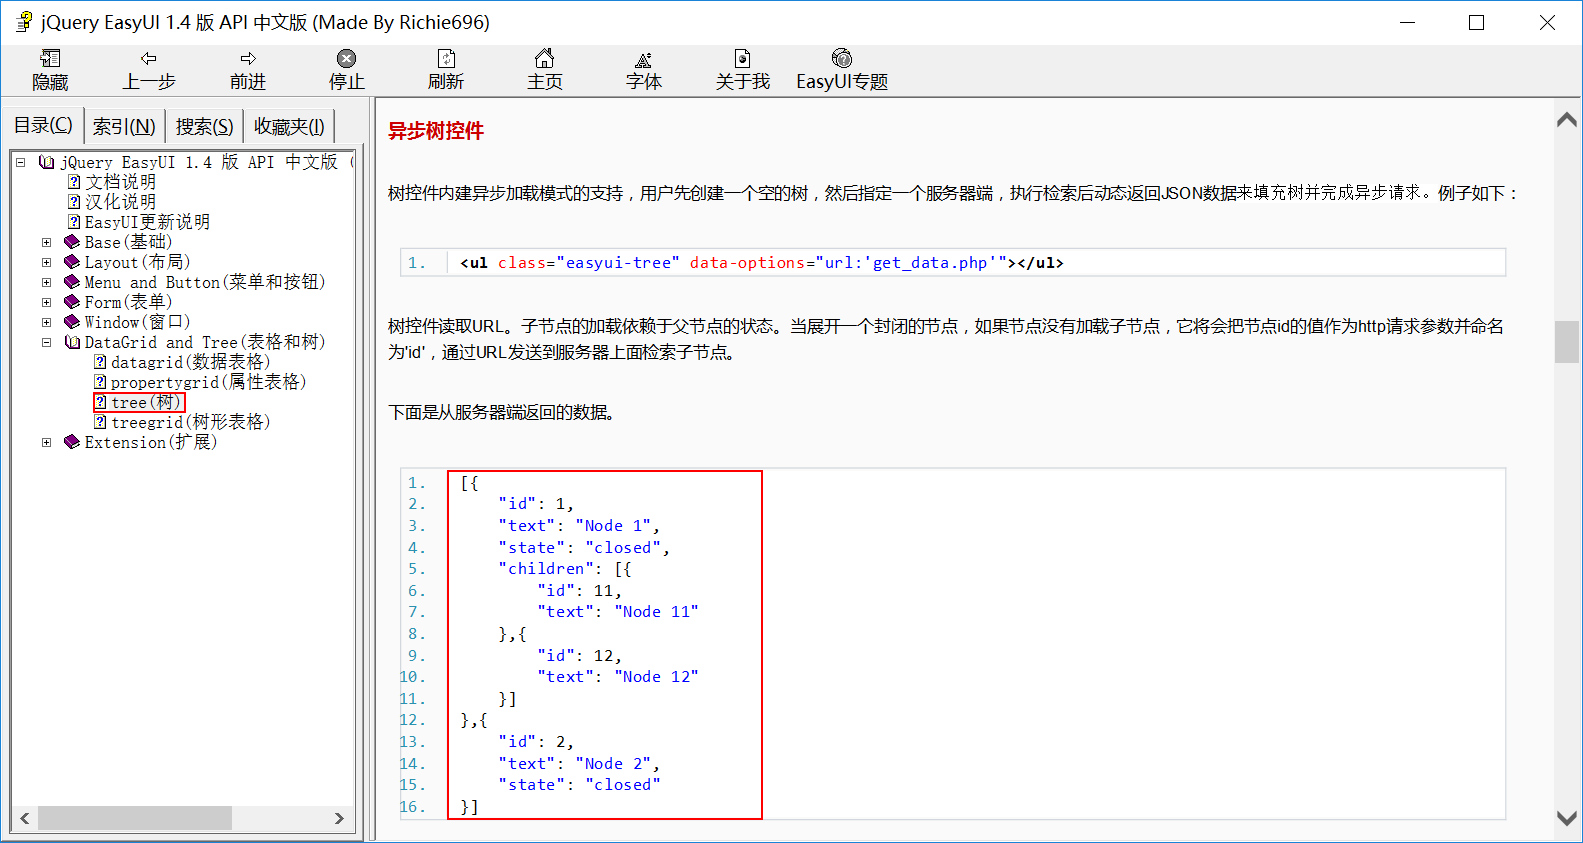This screenshot has width=1583, height=843.
Task: Open the 汉化说明 topic
Action: pos(120,202)
